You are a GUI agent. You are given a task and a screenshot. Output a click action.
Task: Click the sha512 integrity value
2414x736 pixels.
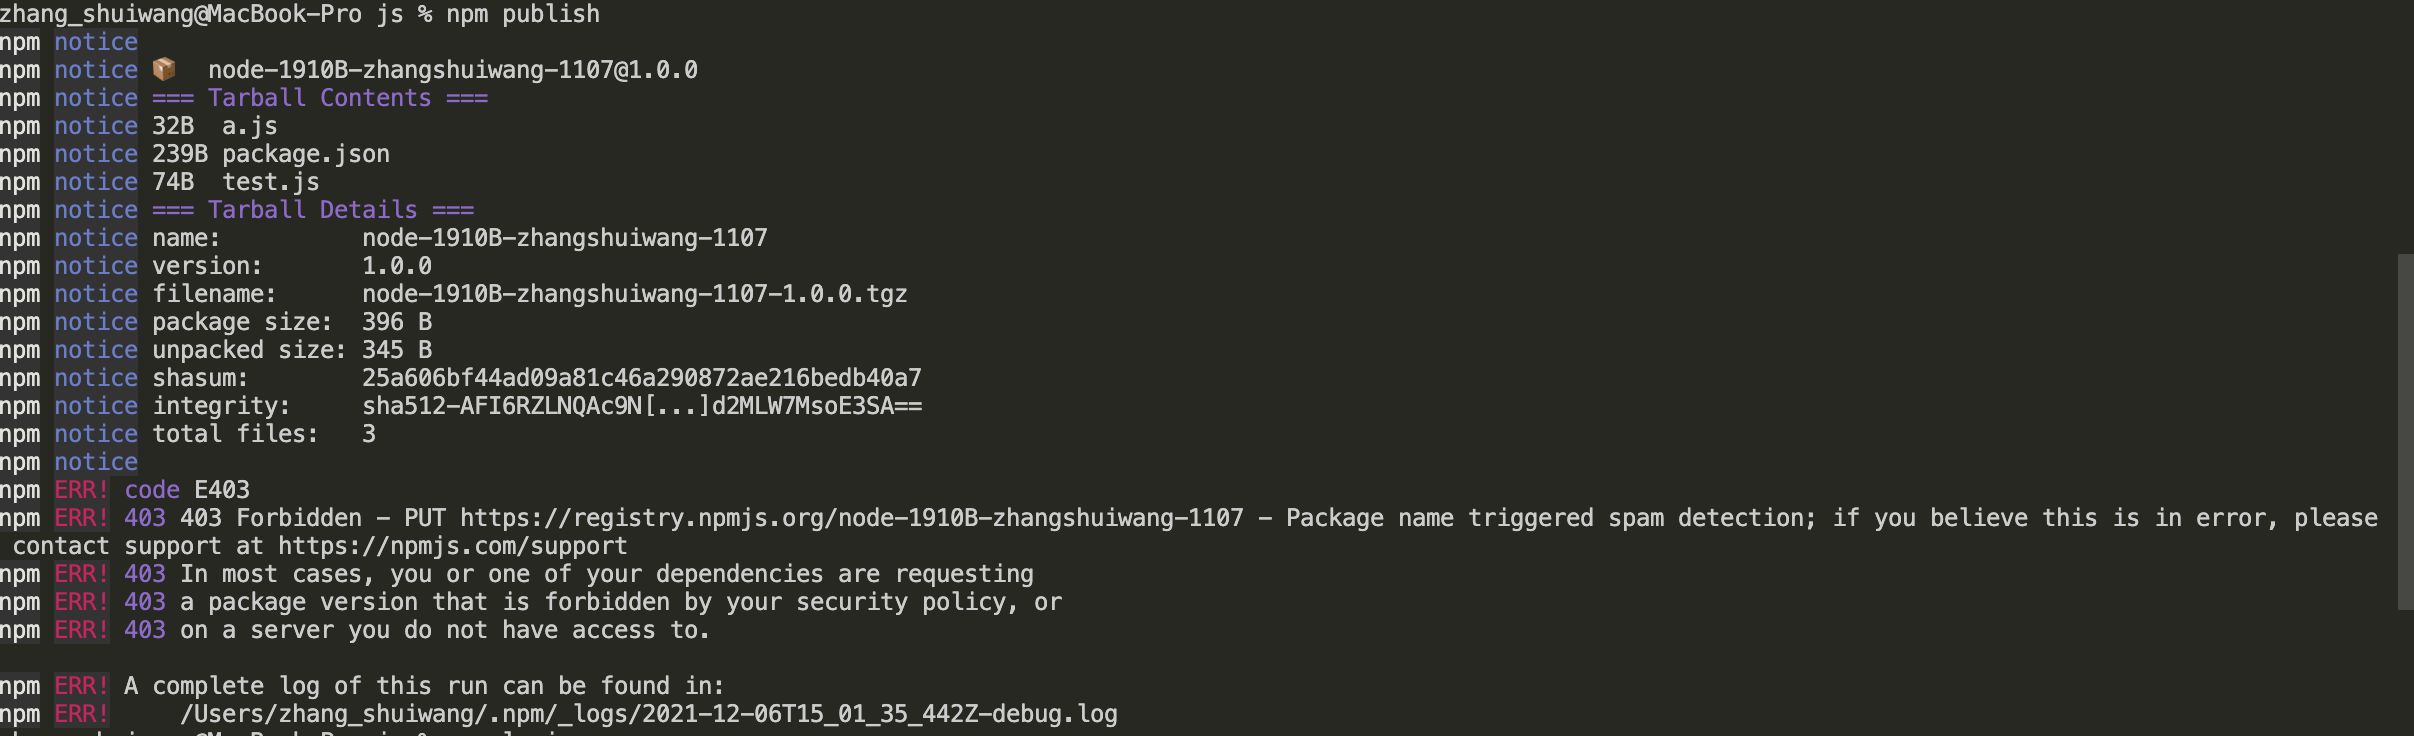(x=642, y=406)
